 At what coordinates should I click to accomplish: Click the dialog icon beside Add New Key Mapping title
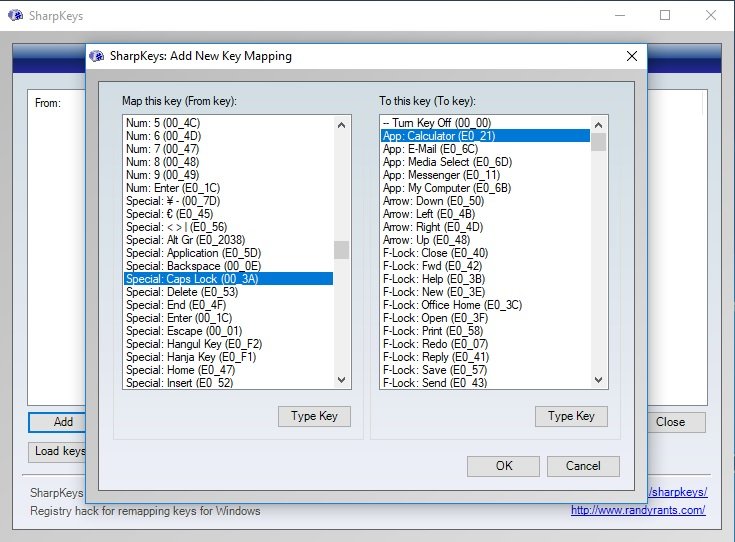pos(97,56)
